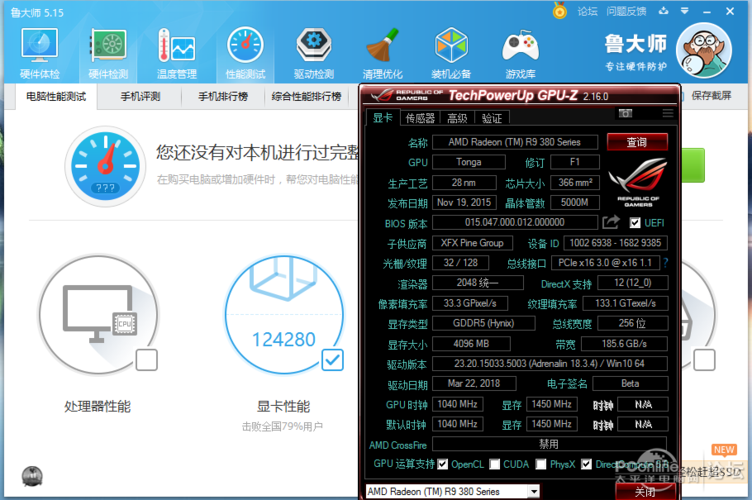This screenshot has height=500, width=752.
Task: Switch to 手机评测 tab
Action: (140, 97)
